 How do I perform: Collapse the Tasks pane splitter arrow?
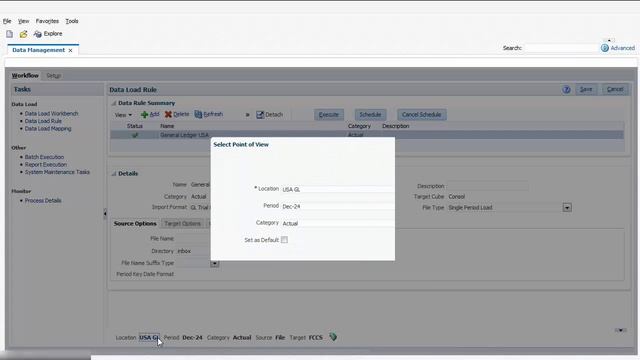pos(105,213)
